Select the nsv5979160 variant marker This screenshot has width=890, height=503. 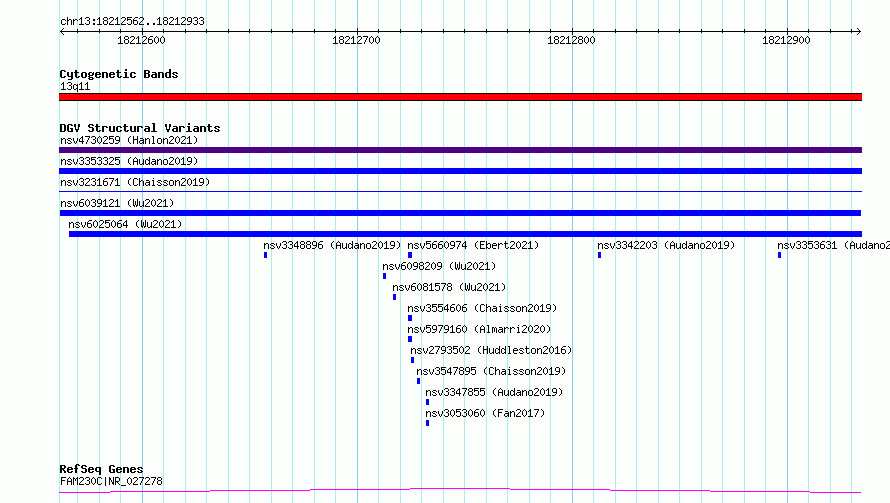(410, 339)
